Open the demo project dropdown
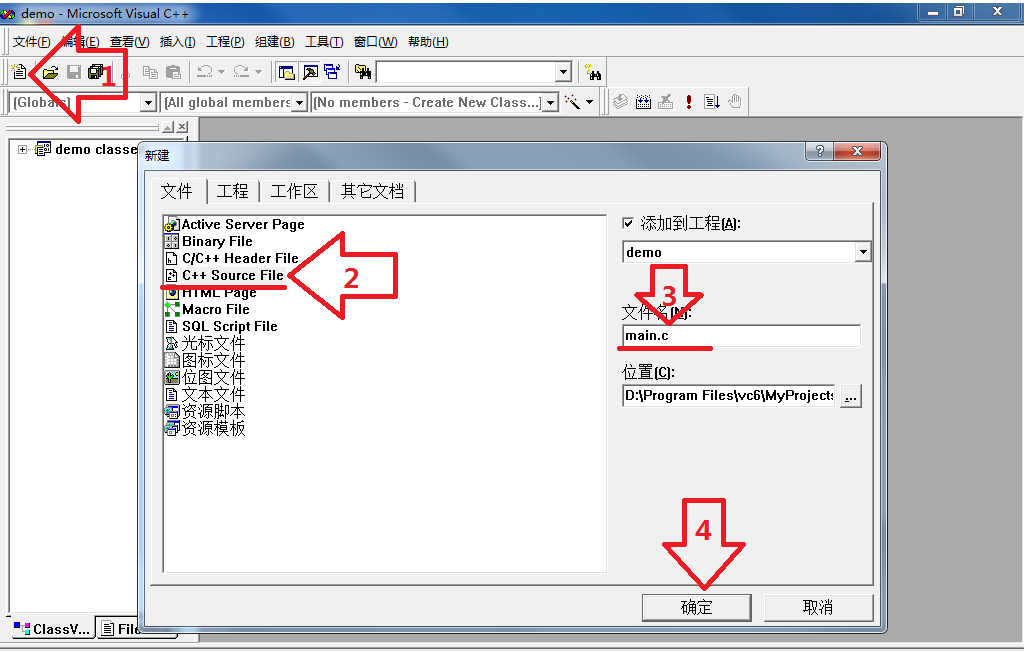The width and height of the screenshot is (1024, 652). 862,253
